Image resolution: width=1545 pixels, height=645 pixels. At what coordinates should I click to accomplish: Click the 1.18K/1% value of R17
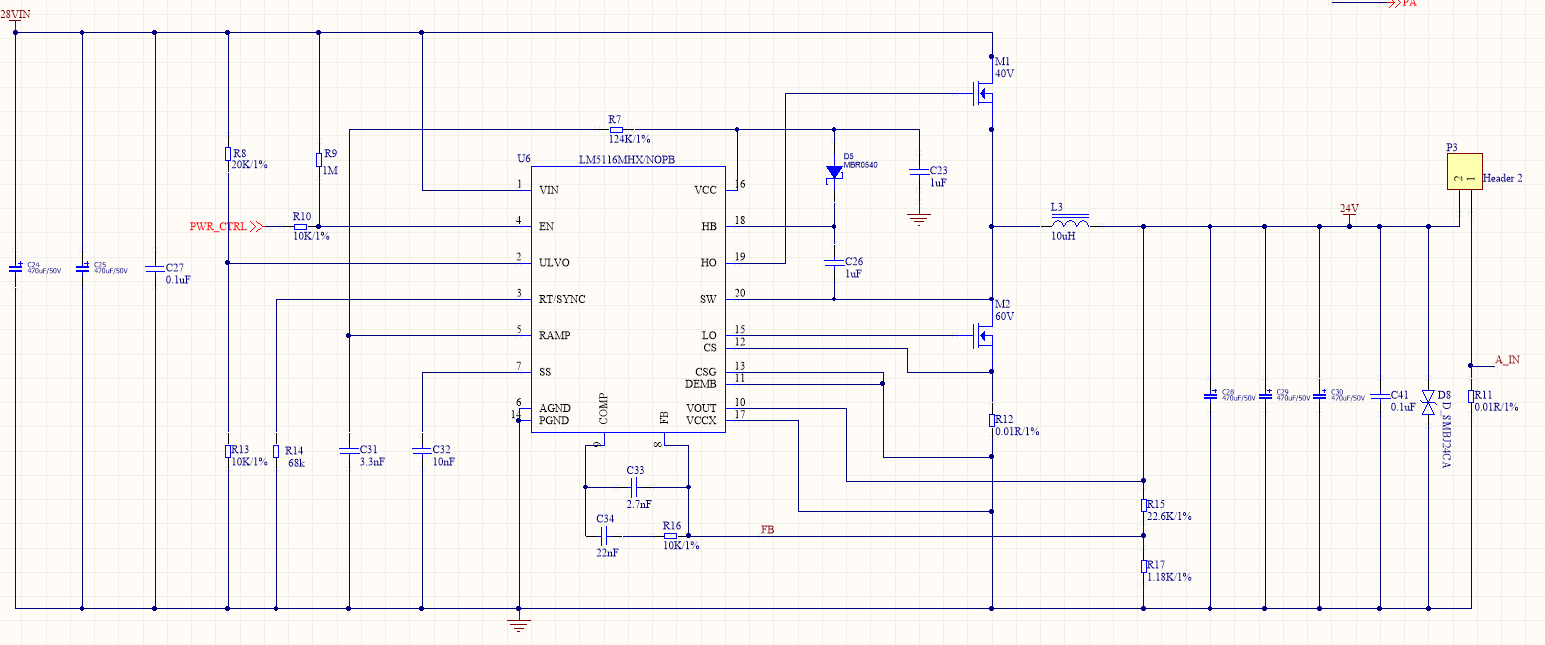coord(1170,578)
